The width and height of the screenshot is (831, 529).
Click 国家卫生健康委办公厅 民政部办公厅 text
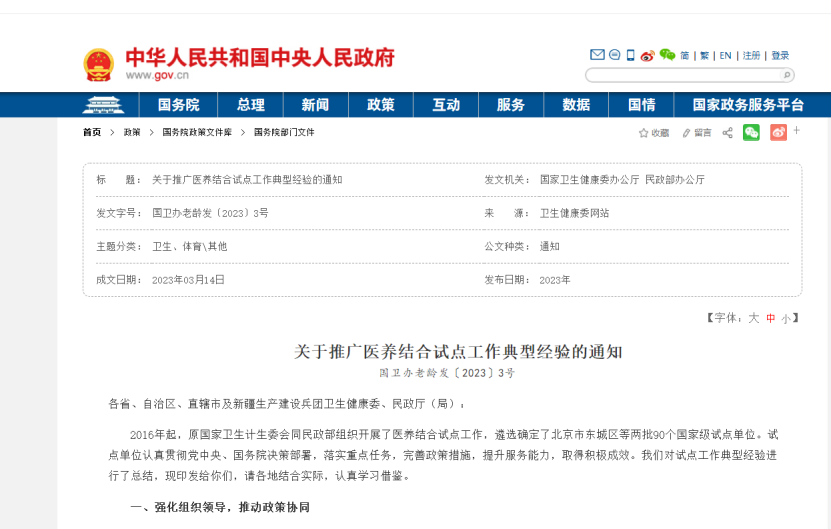[x=622, y=180]
